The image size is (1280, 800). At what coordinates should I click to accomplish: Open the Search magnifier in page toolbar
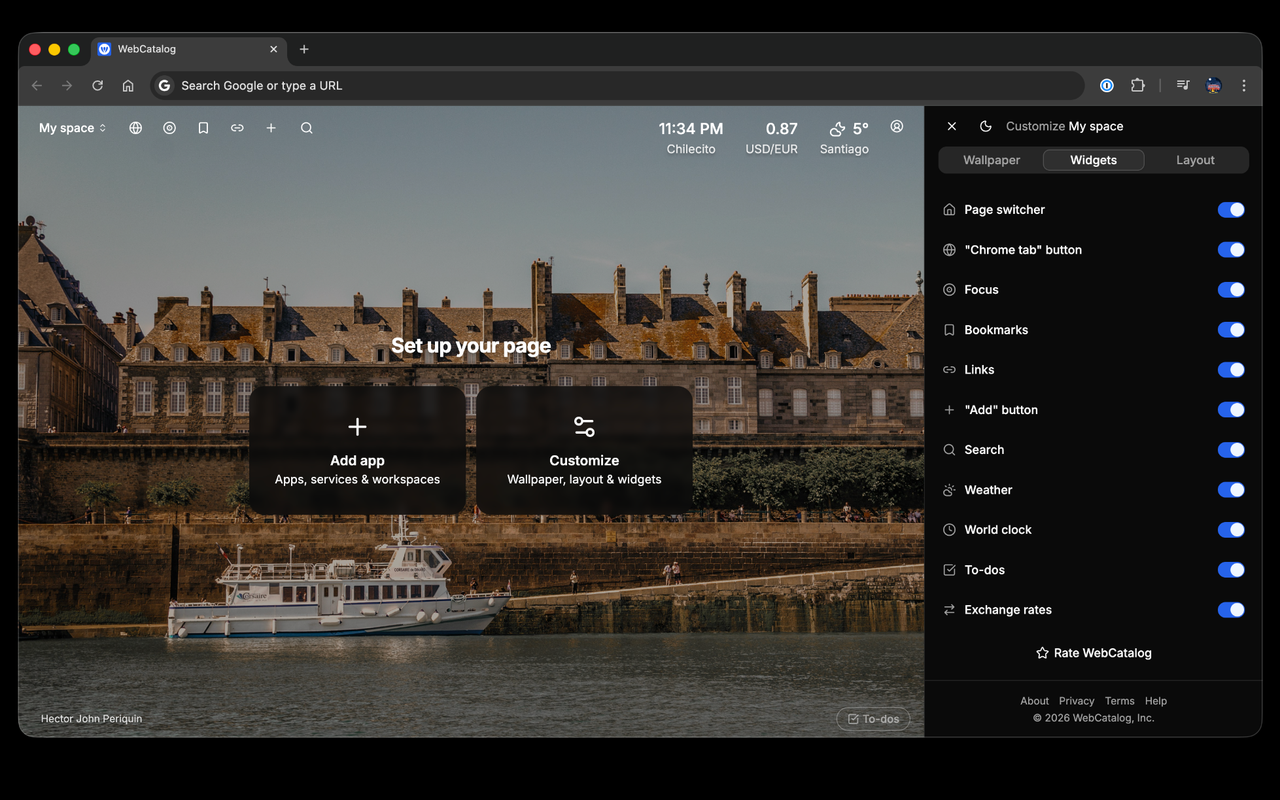pyautogui.click(x=307, y=128)
